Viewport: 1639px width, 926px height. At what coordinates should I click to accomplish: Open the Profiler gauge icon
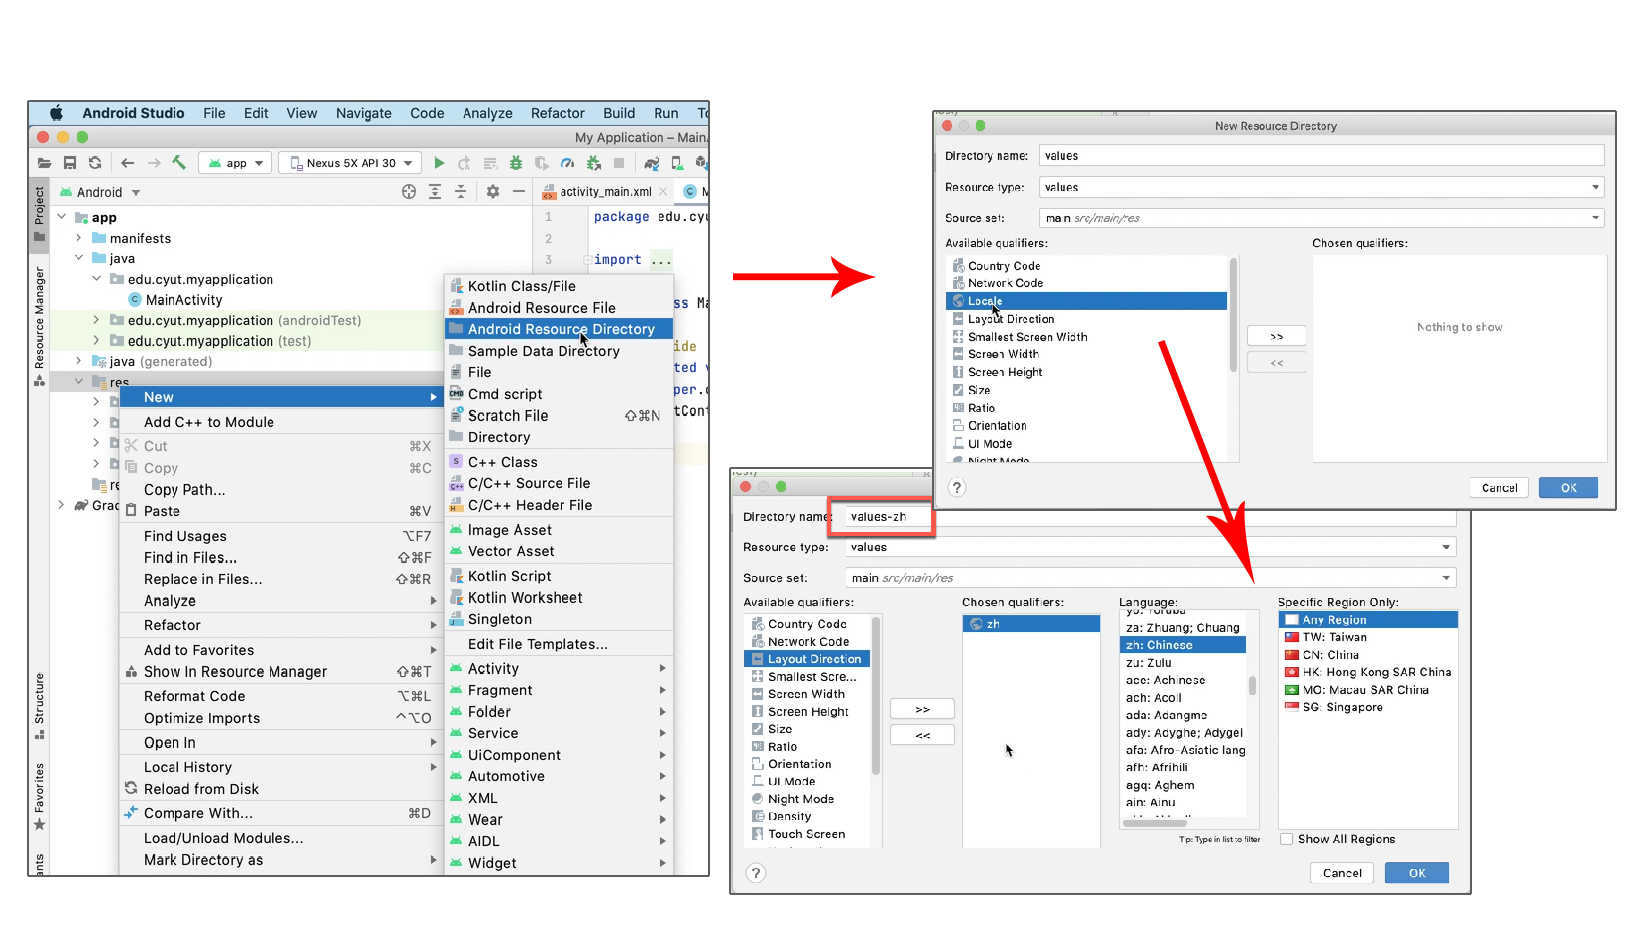(x=567, y=163)
